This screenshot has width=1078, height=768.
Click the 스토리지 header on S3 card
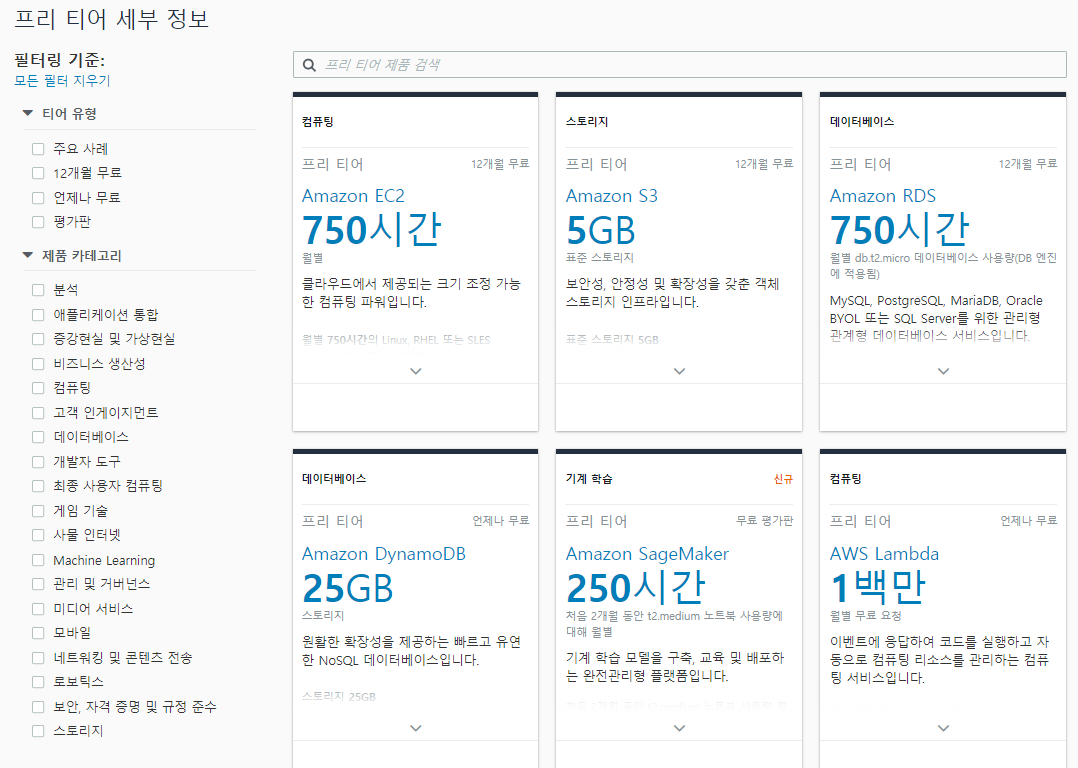[x=587, y=121]
